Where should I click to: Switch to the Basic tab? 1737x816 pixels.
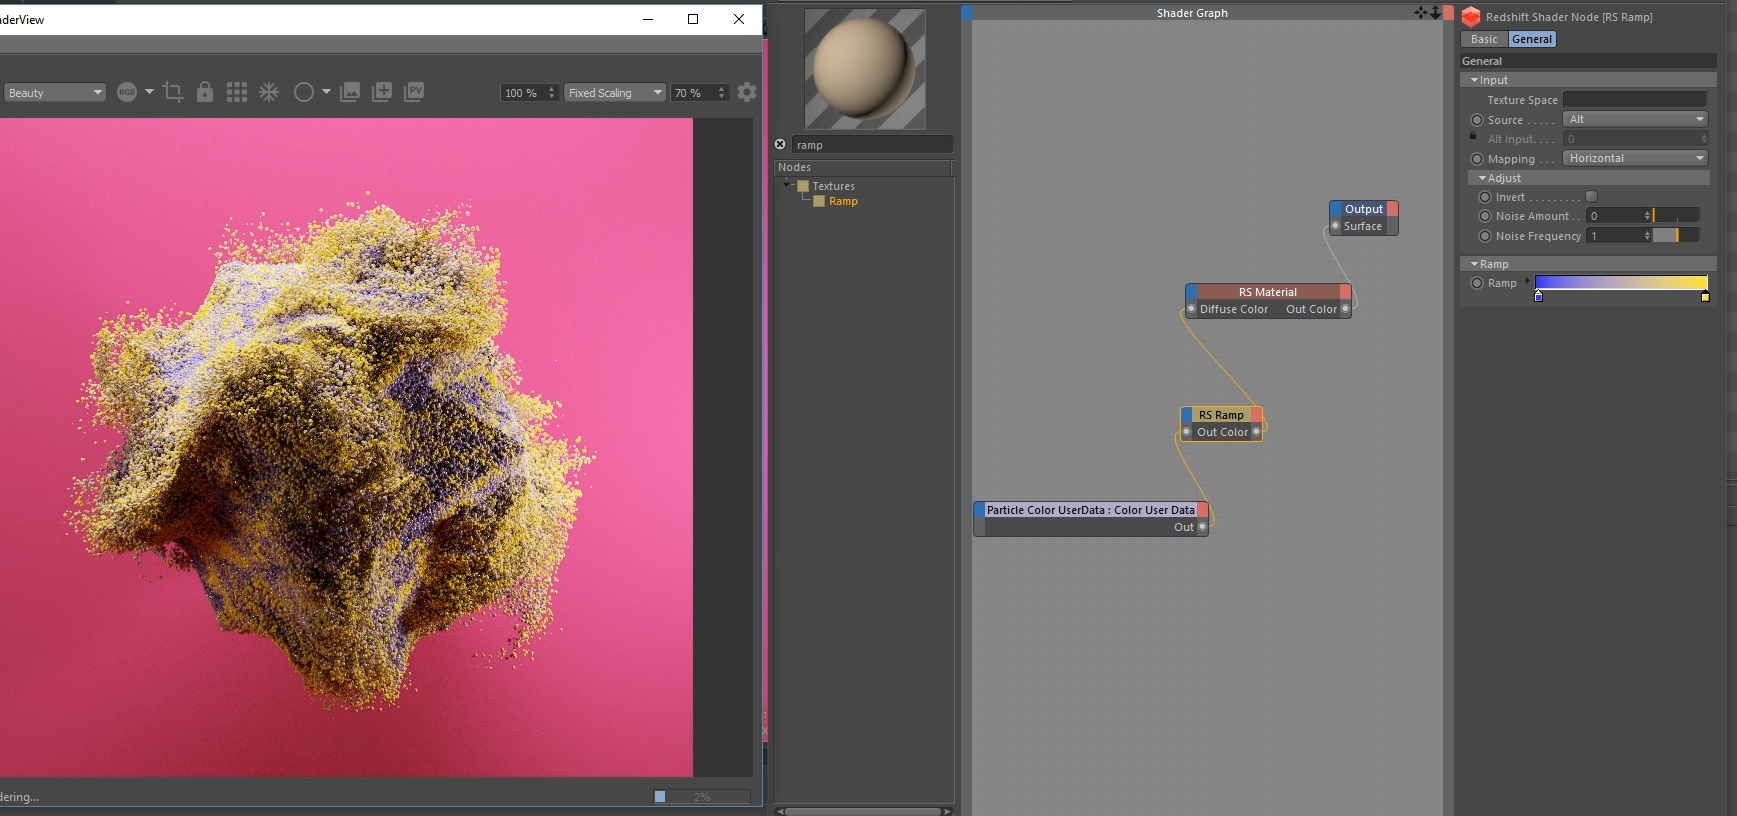point(1484,39)
